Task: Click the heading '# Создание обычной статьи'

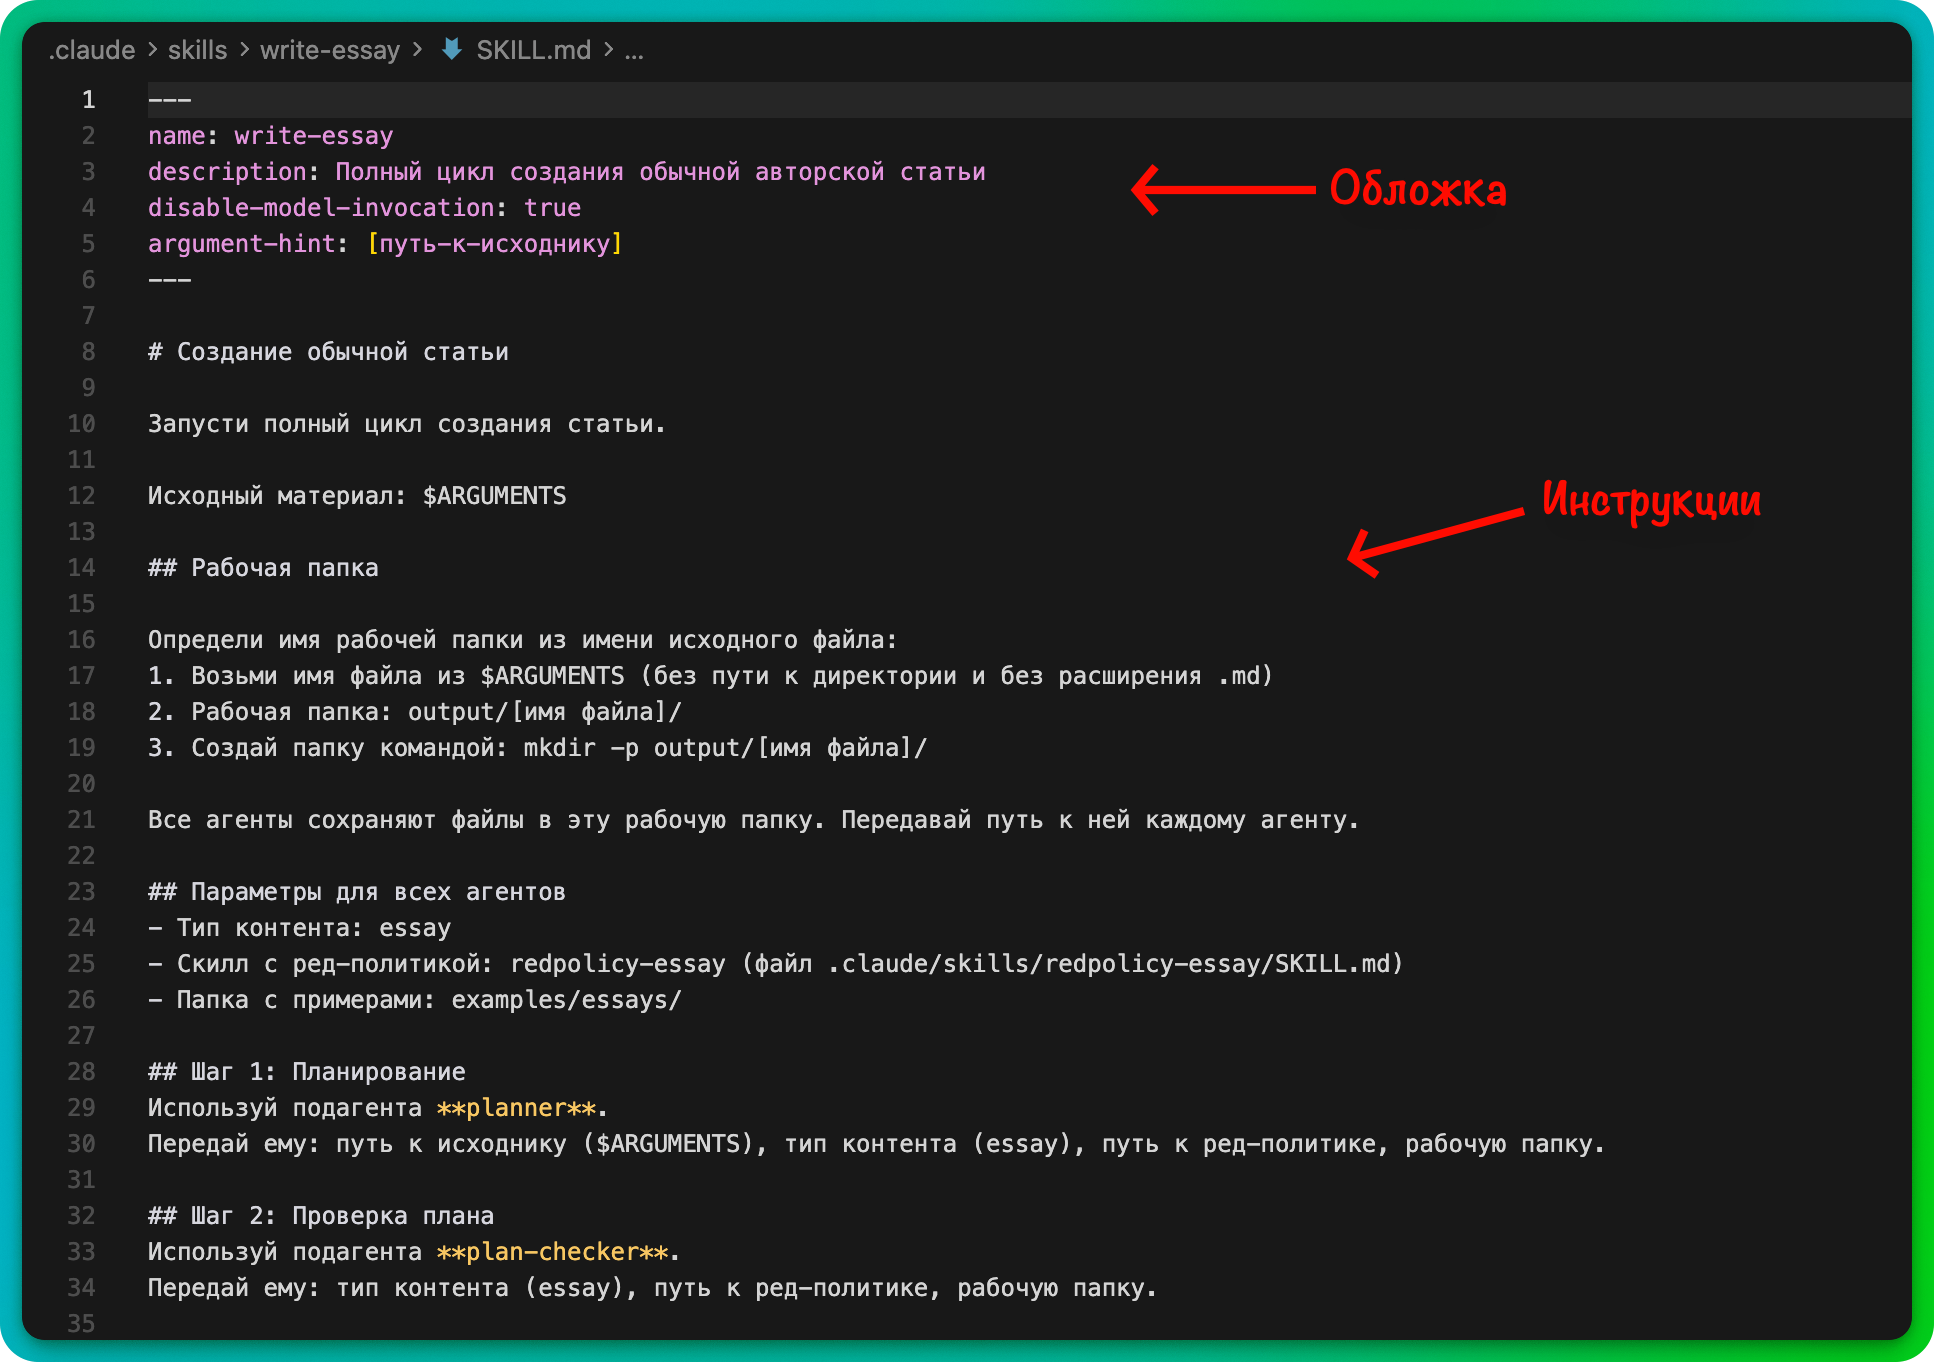Action: click(328, 352)
